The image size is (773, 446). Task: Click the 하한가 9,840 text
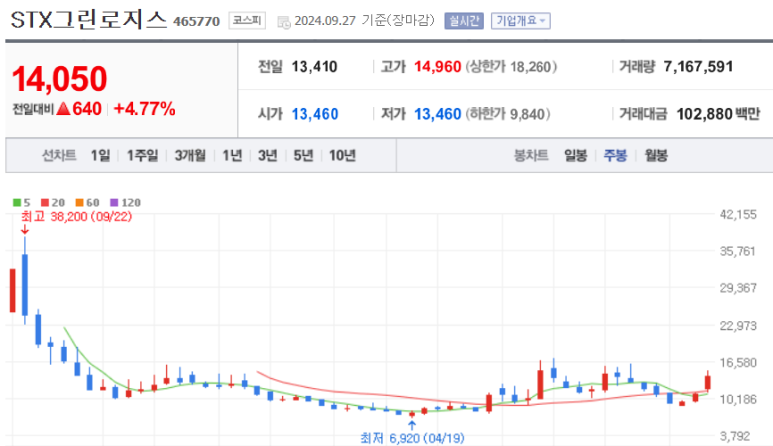pos(508,114)
